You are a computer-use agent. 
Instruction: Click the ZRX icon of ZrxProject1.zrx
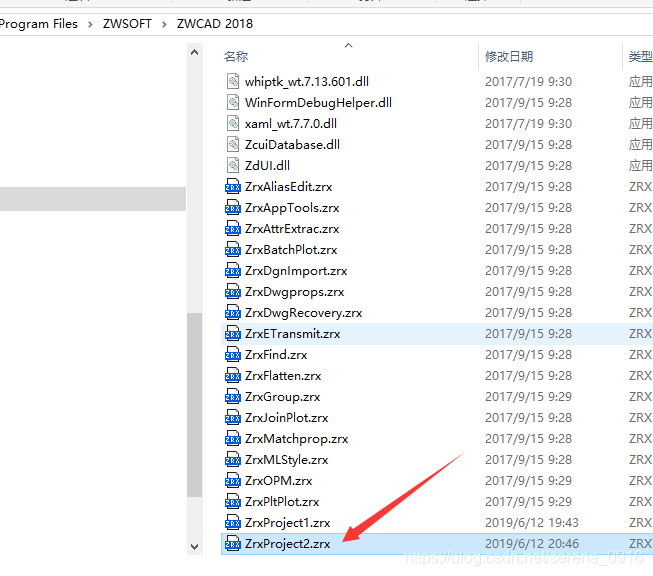[233, 522]
